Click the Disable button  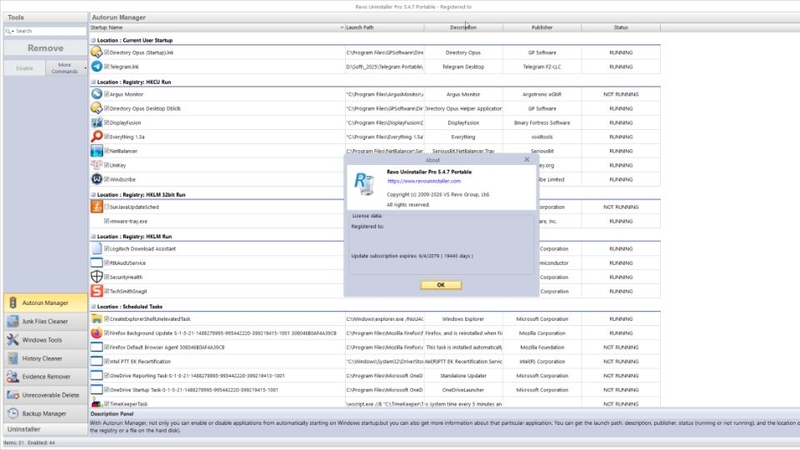point(24,68)
